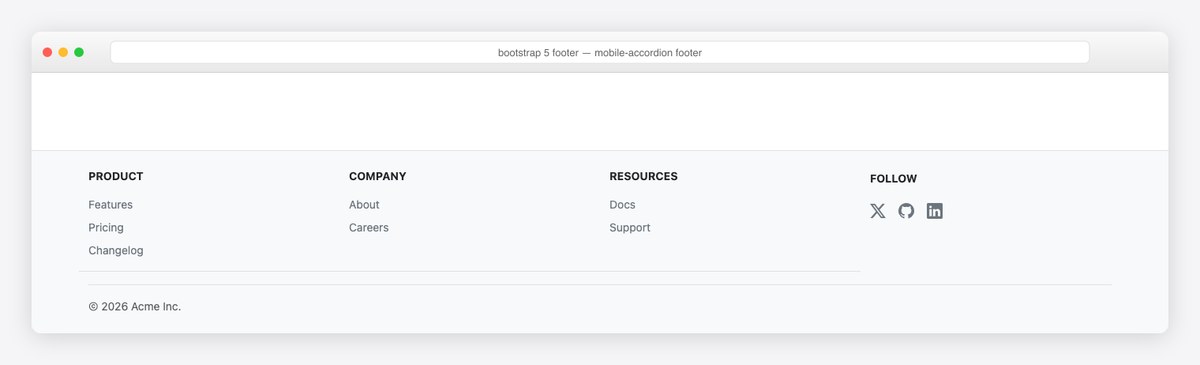
Task: Close the window with red button
Action: 47,52
